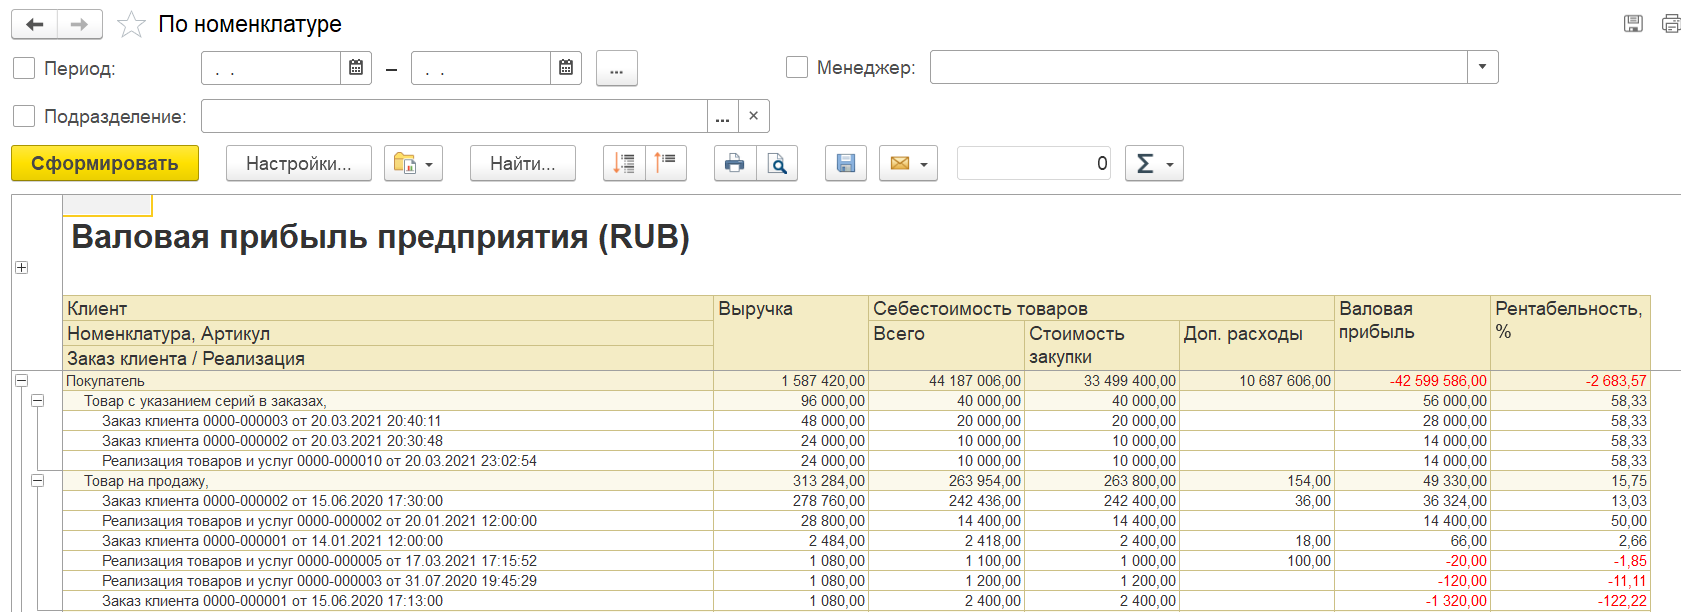Click the total revenue cell 1 587 420,00

(791, 381)
